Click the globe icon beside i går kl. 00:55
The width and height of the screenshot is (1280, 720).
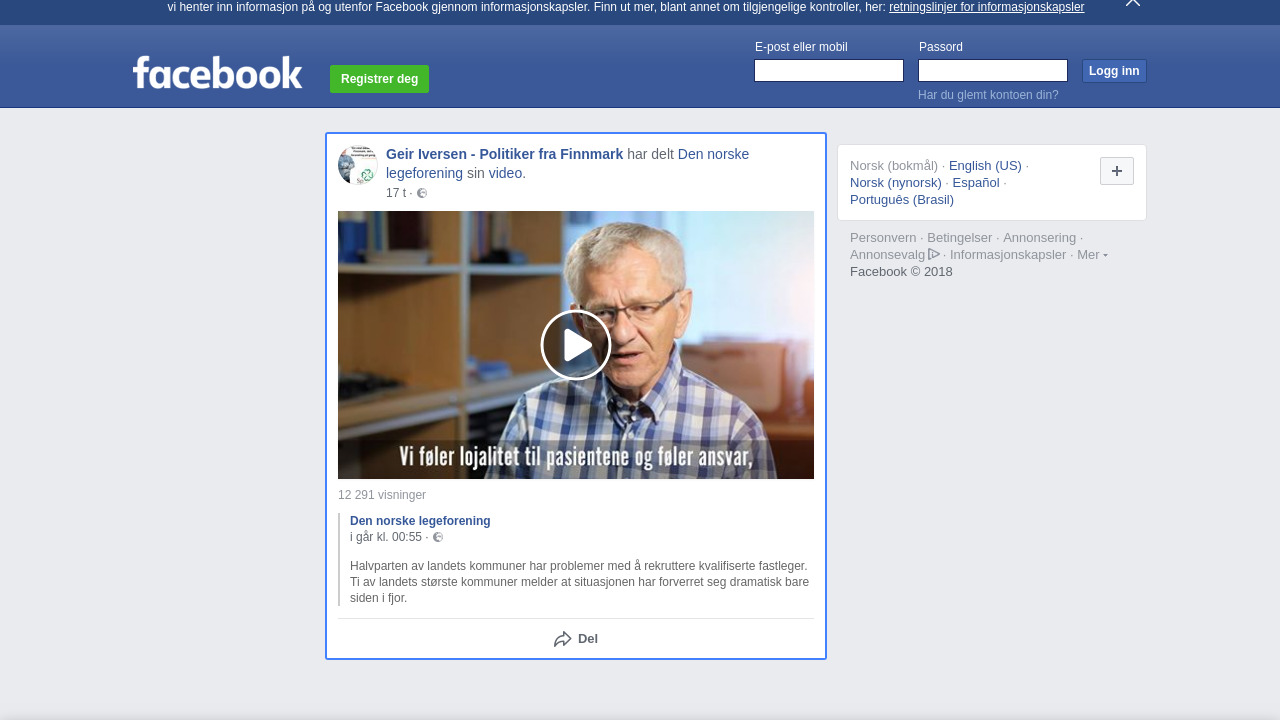(x=438, y=537)
